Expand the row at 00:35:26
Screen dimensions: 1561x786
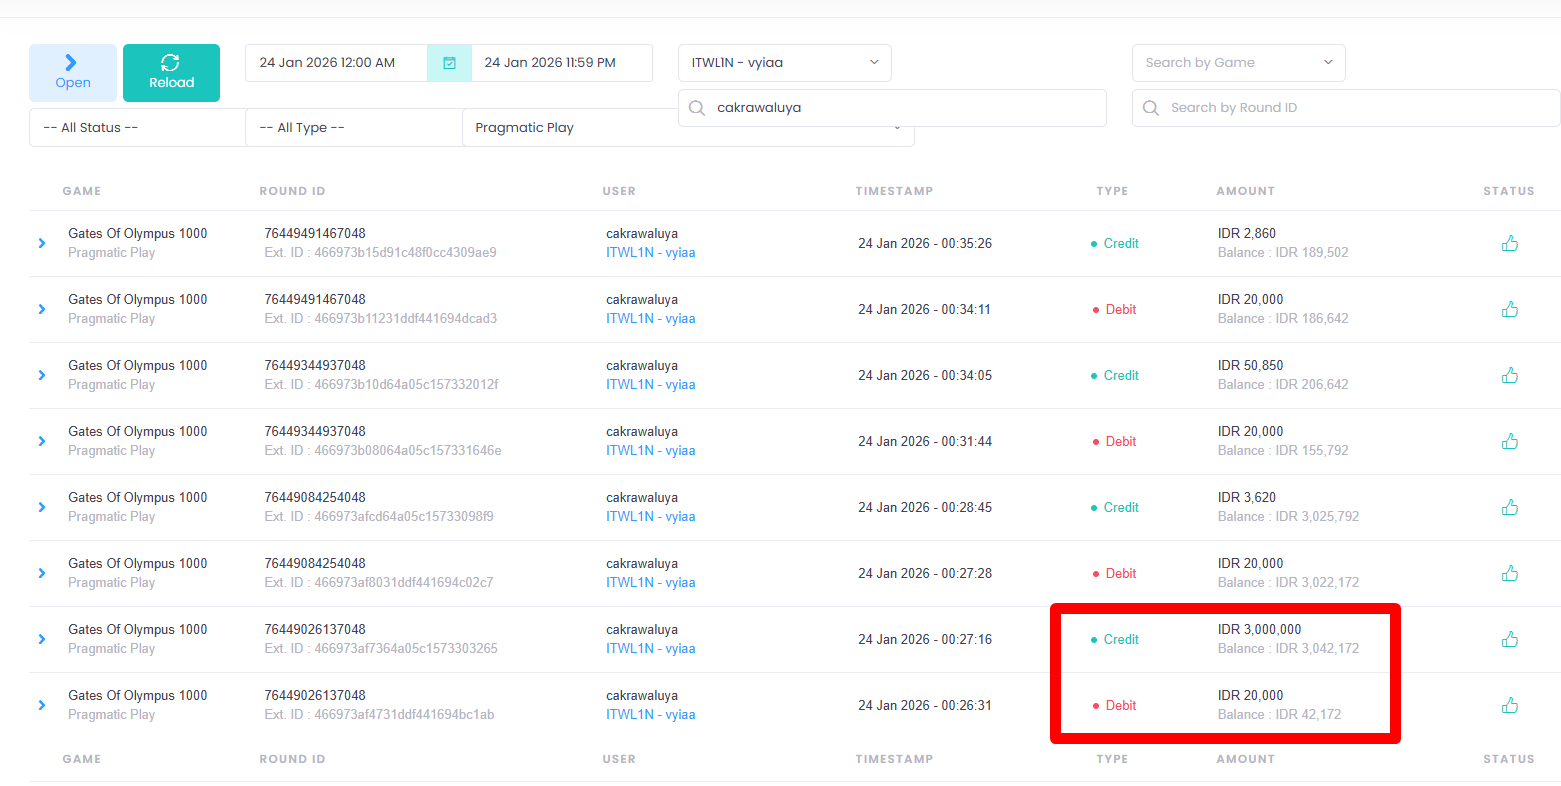(x=42, y=243)
